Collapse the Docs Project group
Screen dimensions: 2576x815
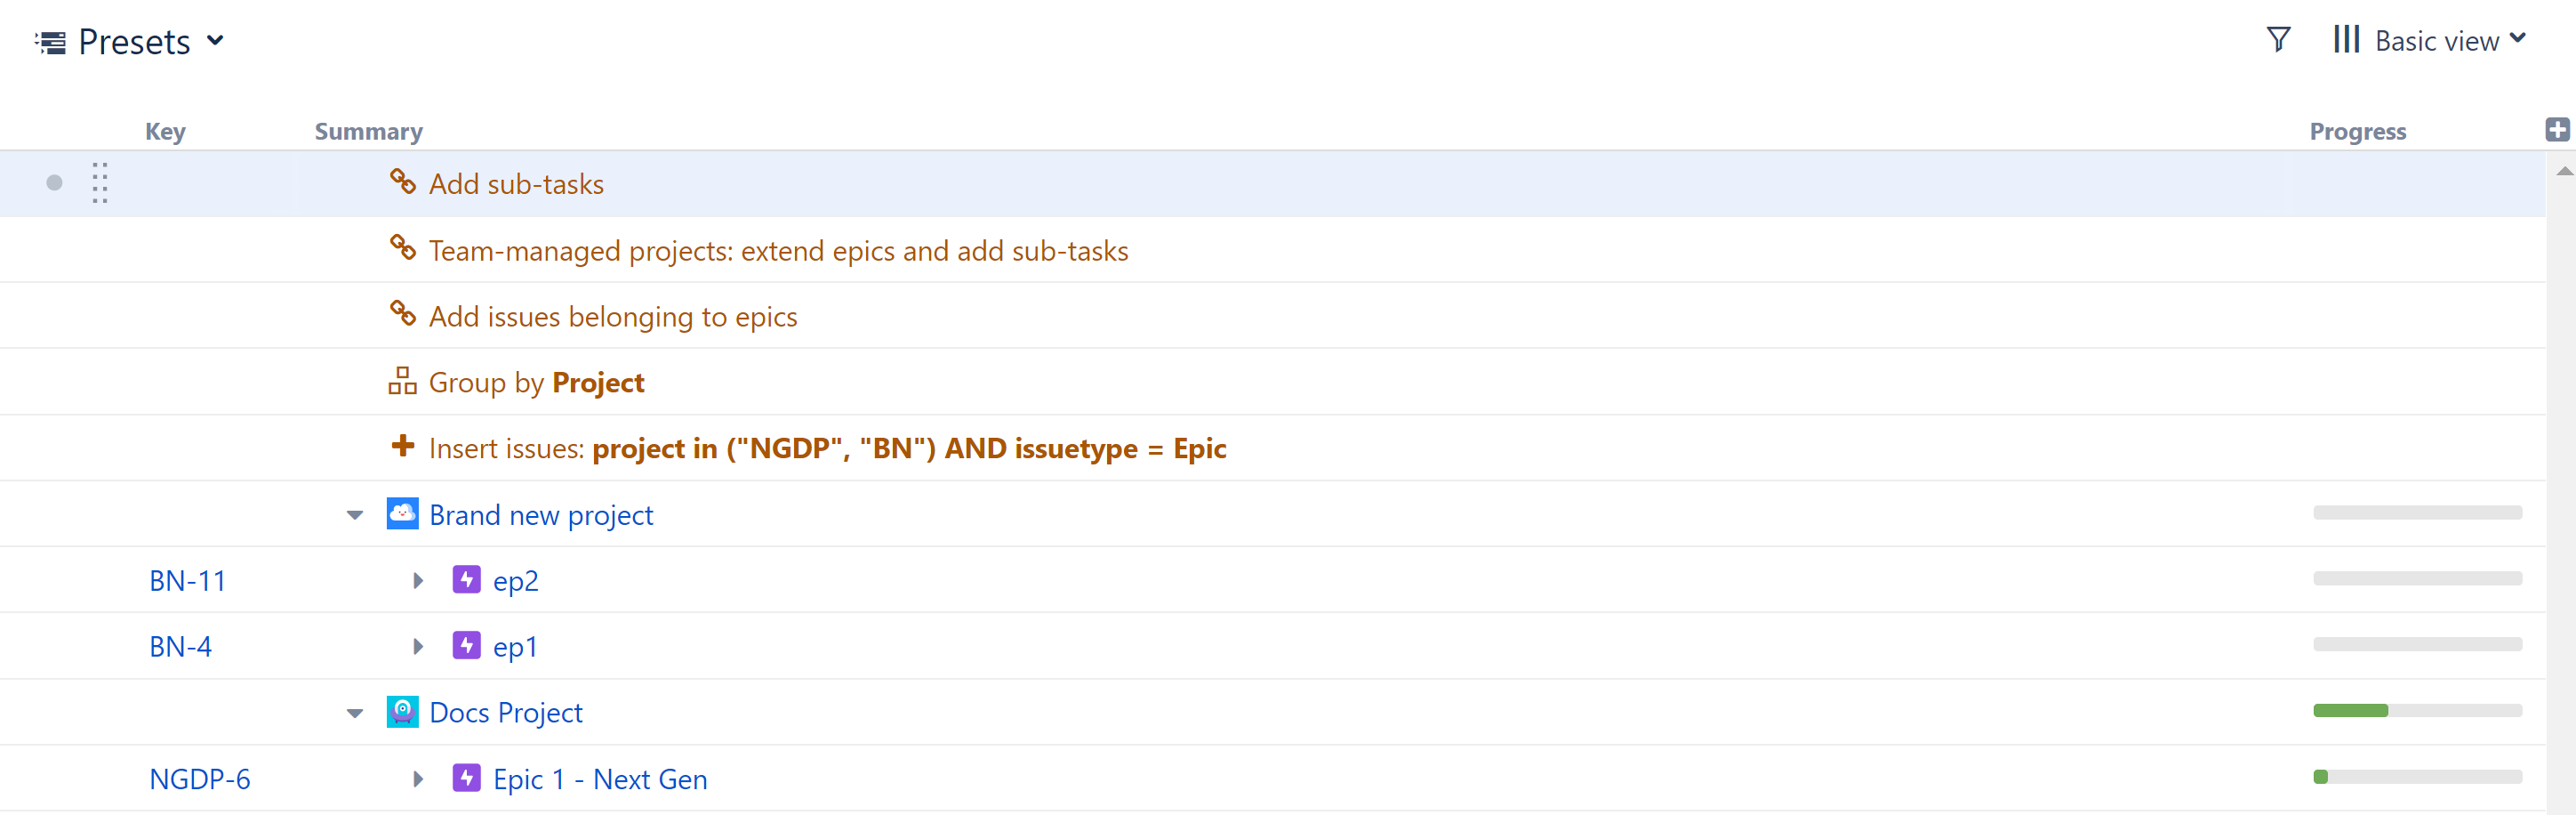click(355, 714)
